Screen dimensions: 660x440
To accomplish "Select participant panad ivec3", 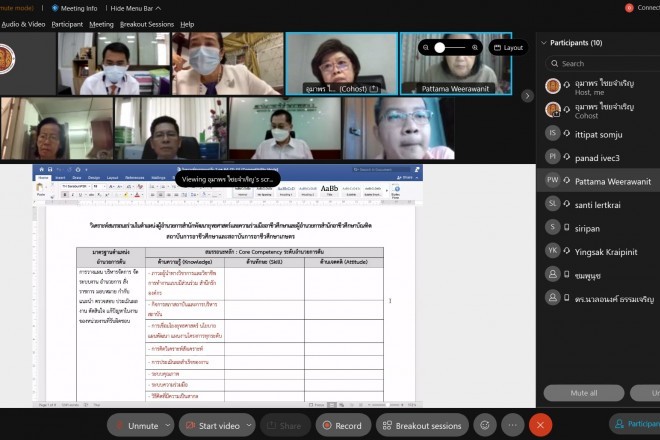I will point(599,158).
